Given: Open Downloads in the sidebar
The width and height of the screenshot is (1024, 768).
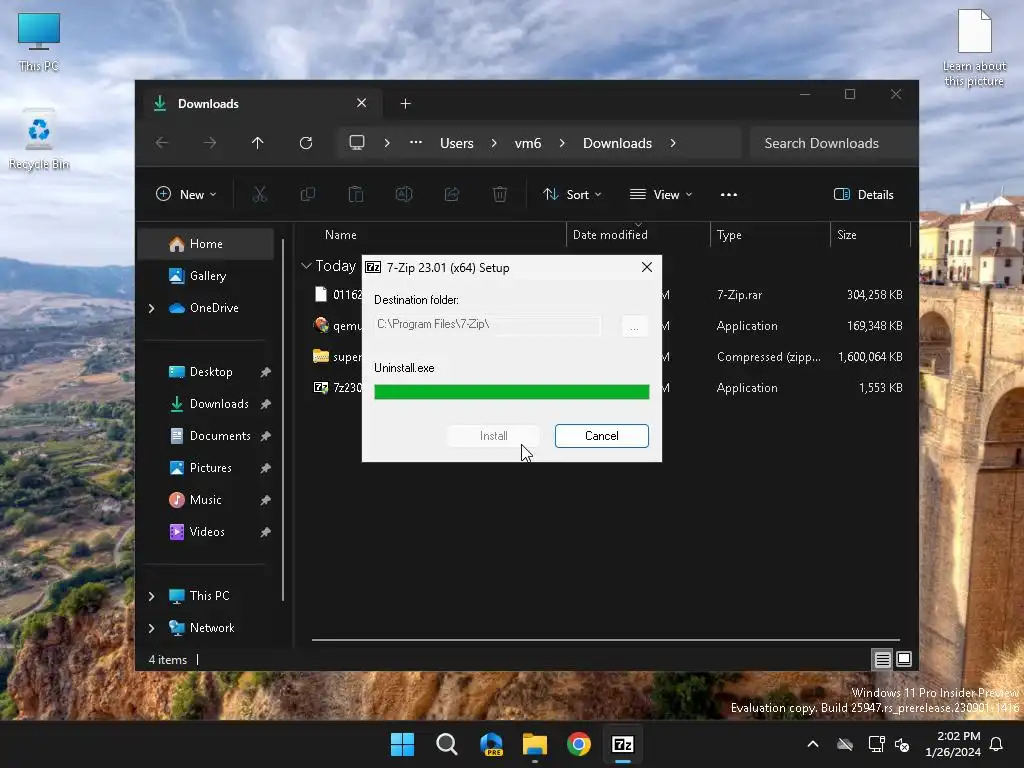Looking at the screenshot, I should coord(219,404).
